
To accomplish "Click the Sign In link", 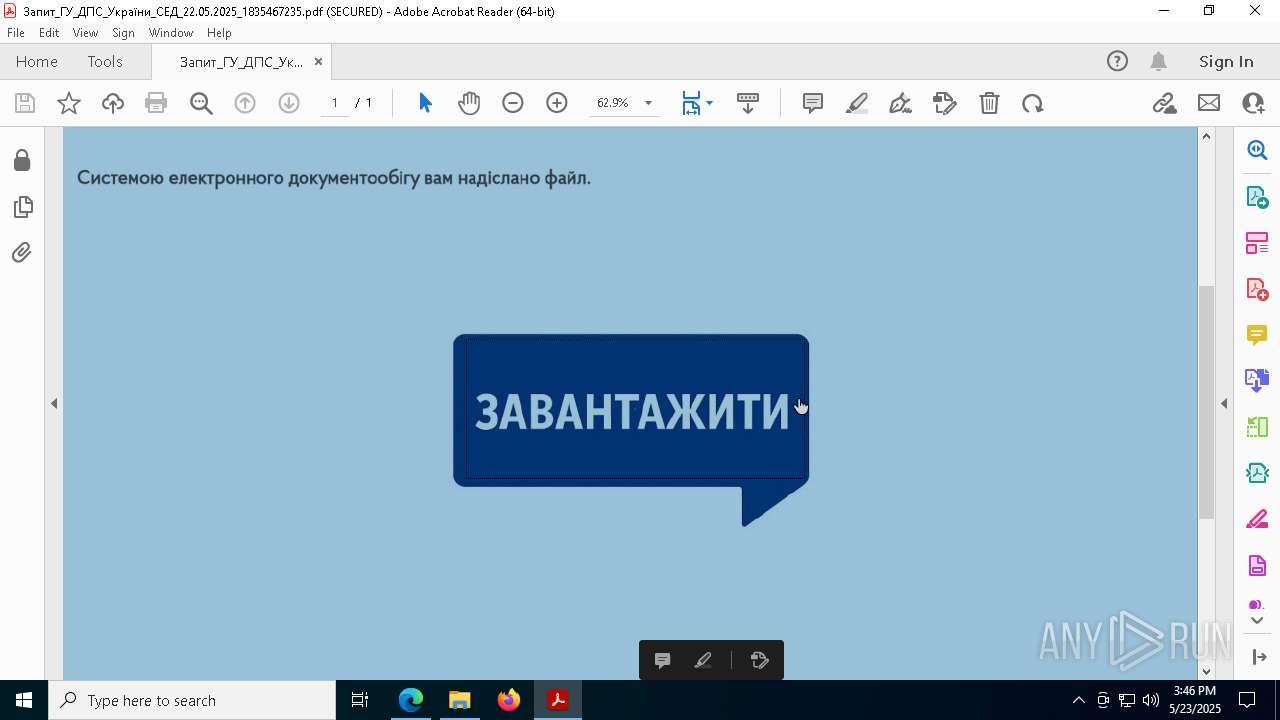I will point(1226,61).
